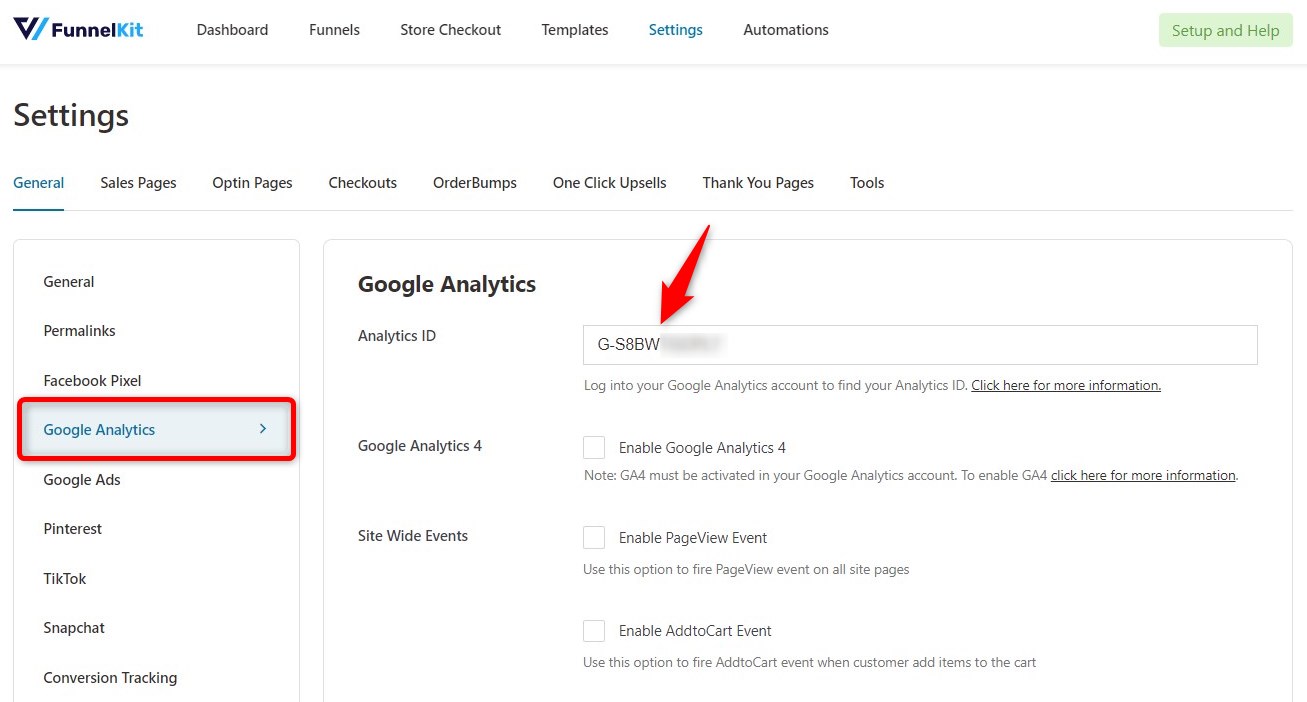The image size is (1307, 702).
Task: Select Facebook Pixel in the sidebar
Action: click(x=92, y=381)
